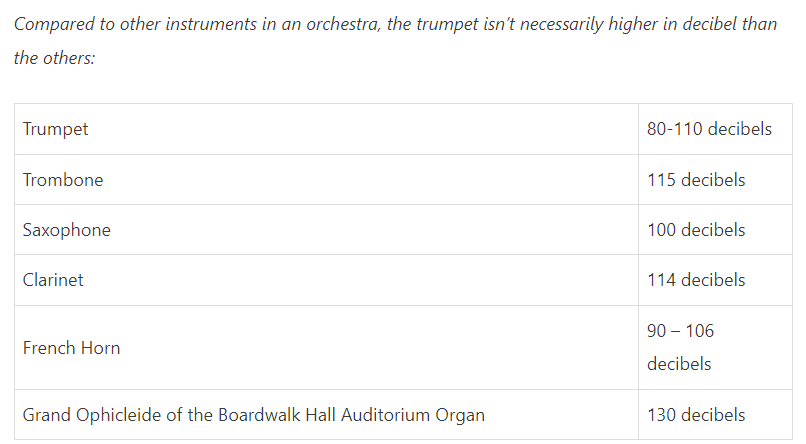Viewport: 806px width, 444px height.
Task: Click the italic intro sentence about orchestra
Action: [x=395, y=41]
